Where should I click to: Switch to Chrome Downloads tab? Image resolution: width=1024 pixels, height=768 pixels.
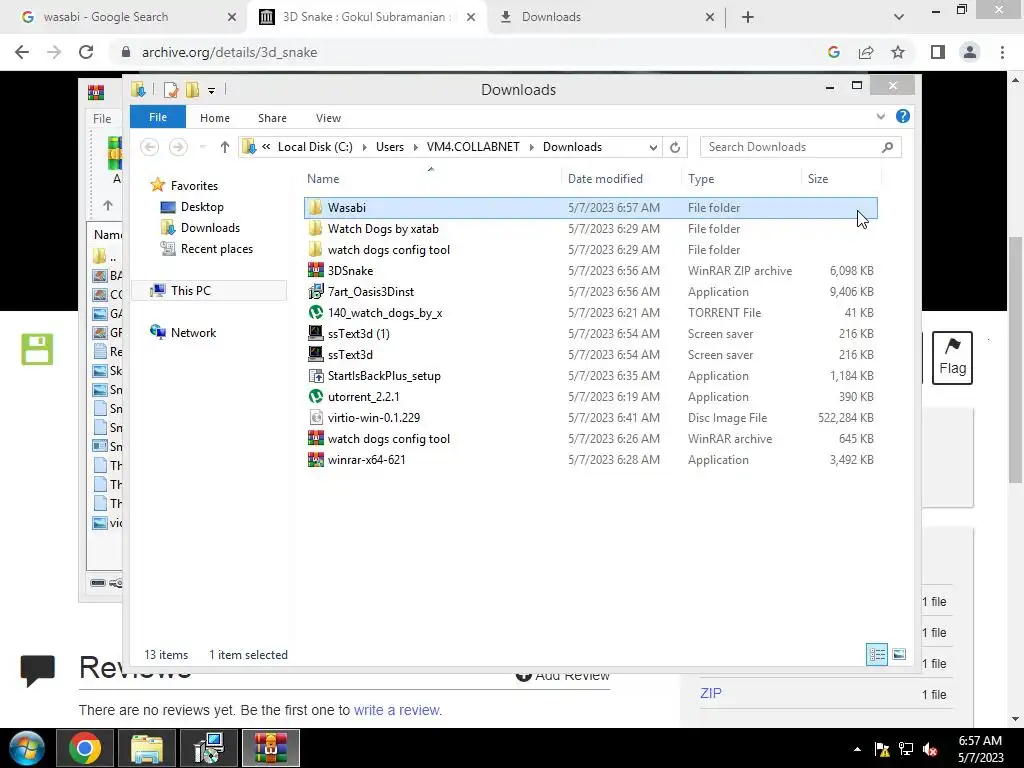[x=604, y=17]
